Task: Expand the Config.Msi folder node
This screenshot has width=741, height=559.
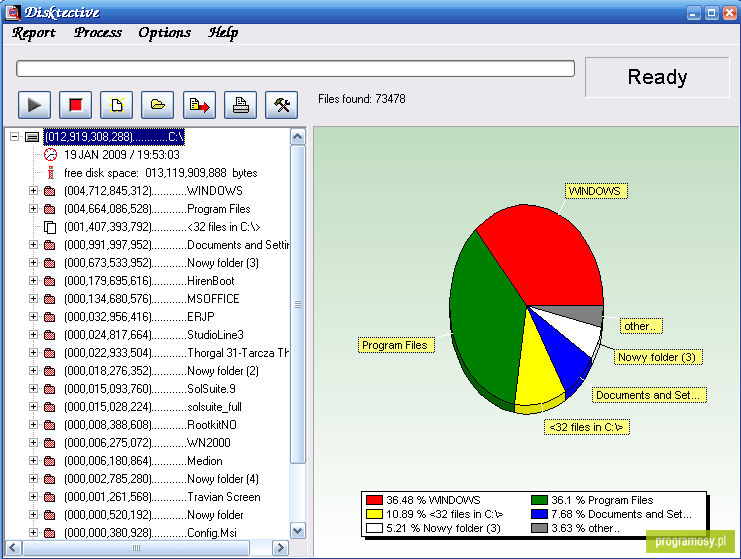Action: (x=33, y=532)
